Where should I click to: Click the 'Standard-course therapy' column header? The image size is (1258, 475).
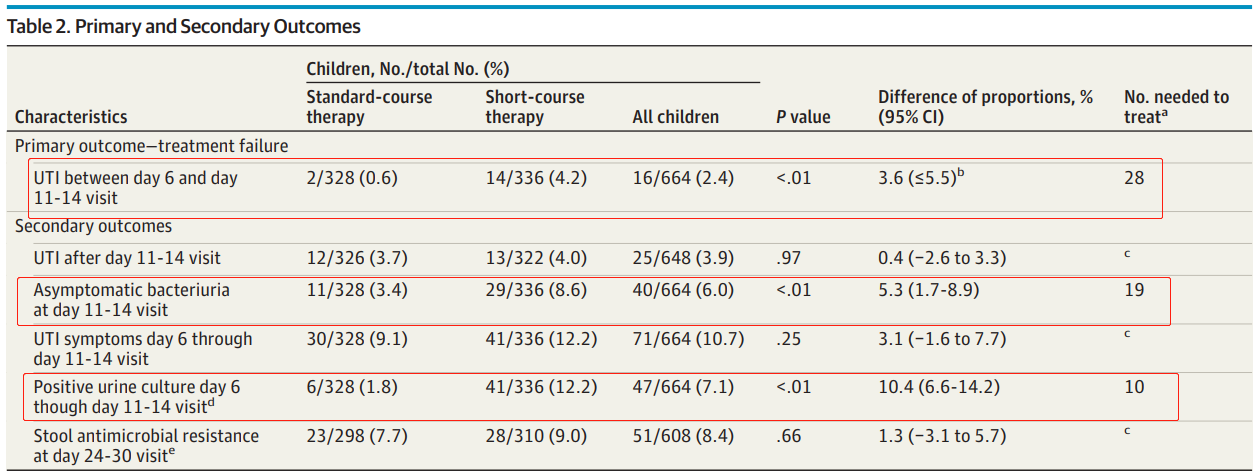coord(369,107)
